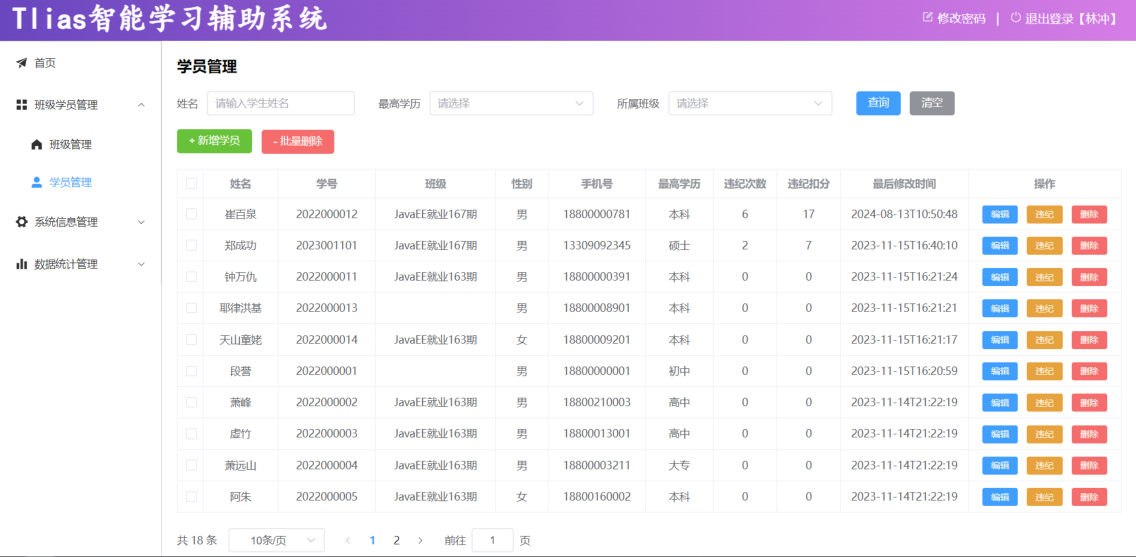Click 编辑 button for 崔百泉

click(x=1000, y=214)
